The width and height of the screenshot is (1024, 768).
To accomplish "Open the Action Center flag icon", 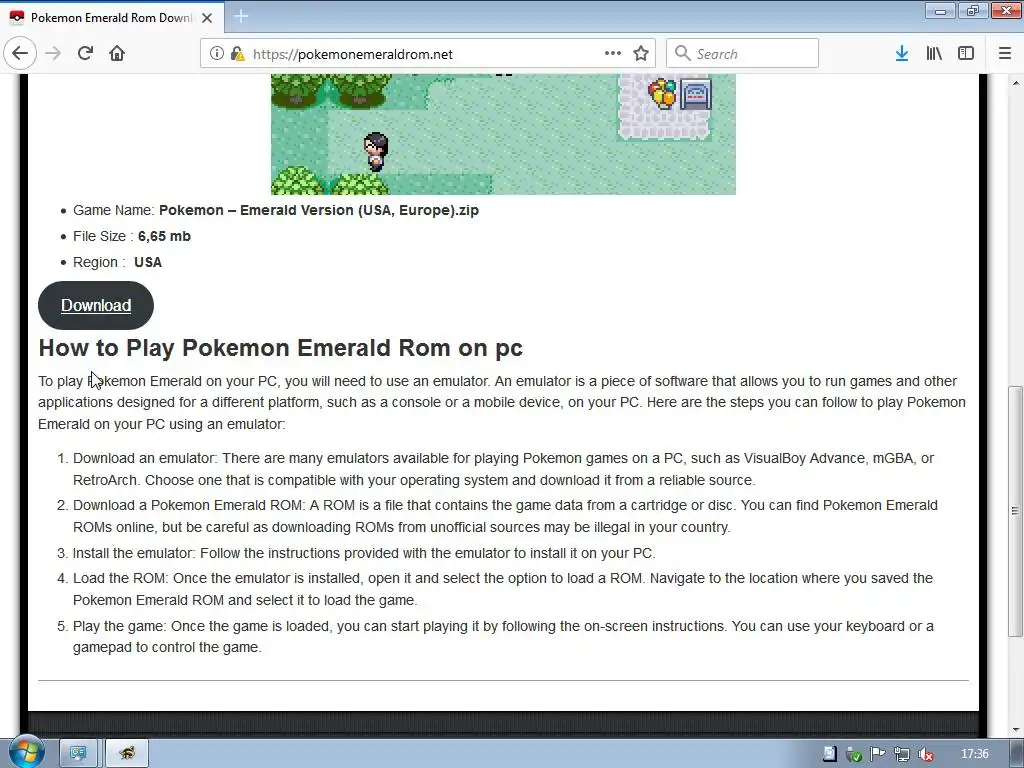I will point(878,754).
